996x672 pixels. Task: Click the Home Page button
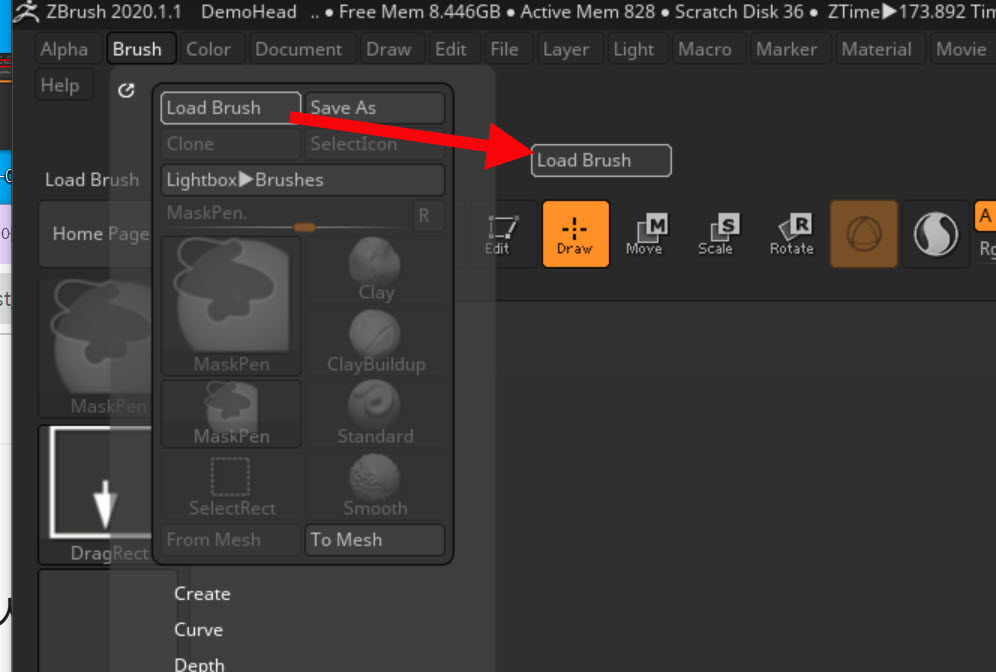95,234
